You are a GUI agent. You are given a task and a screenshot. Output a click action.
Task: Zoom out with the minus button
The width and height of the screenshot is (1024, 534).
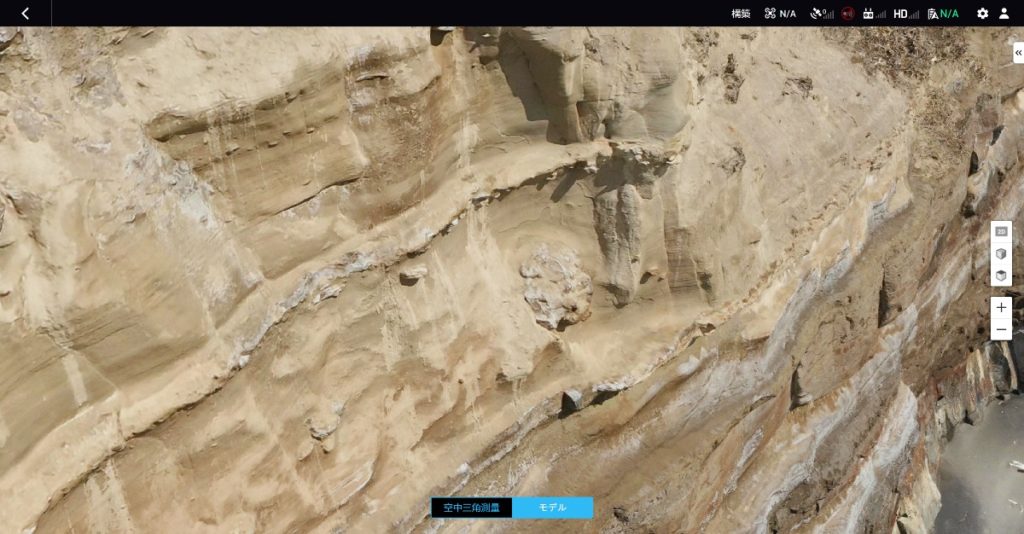[x=1001, y=329]
